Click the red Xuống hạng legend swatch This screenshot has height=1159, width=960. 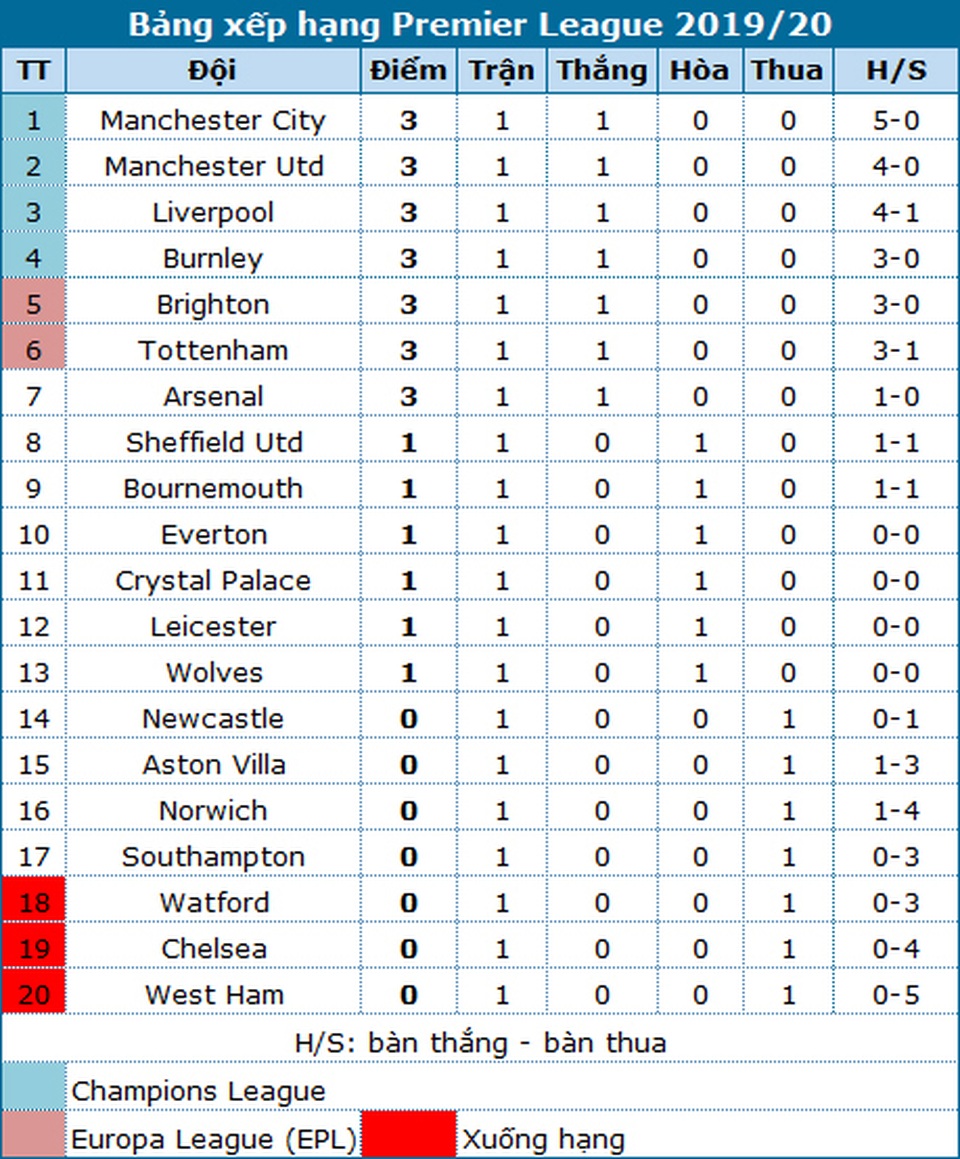click(408, 1135)
